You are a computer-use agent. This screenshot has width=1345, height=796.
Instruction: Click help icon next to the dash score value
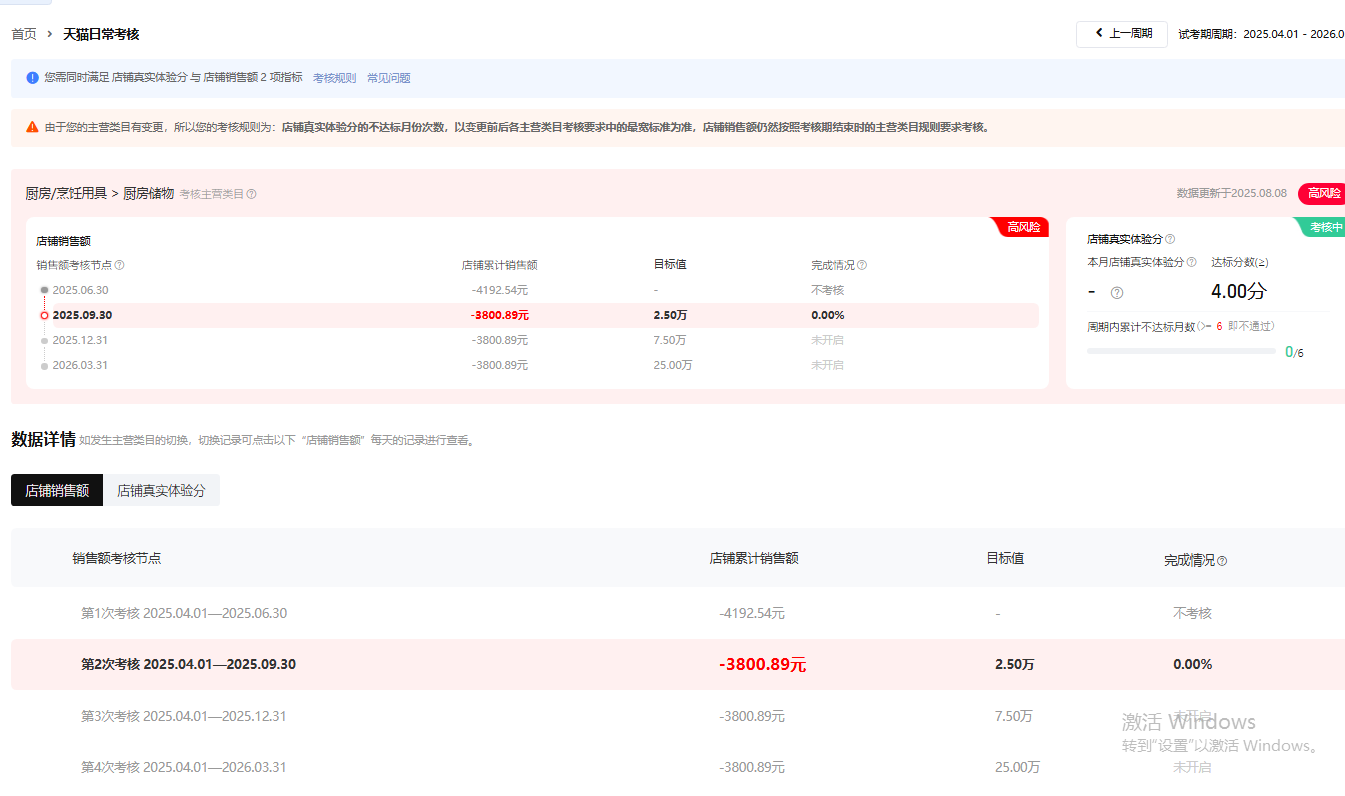pyautogui.click(x=1117, y=293)
